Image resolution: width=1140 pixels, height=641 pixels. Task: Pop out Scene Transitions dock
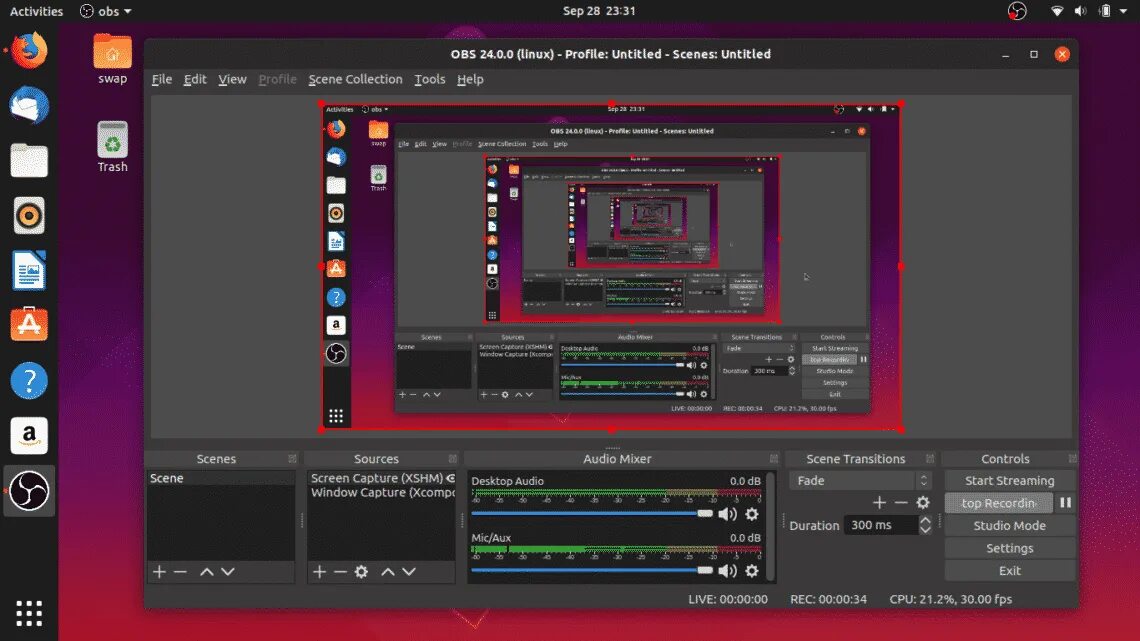[929, 459]
